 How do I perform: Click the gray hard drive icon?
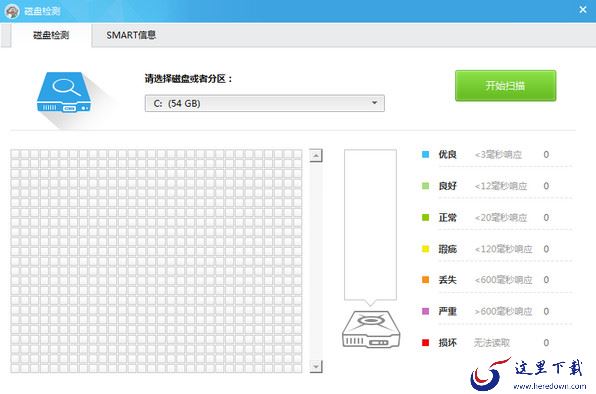point(371,329)
